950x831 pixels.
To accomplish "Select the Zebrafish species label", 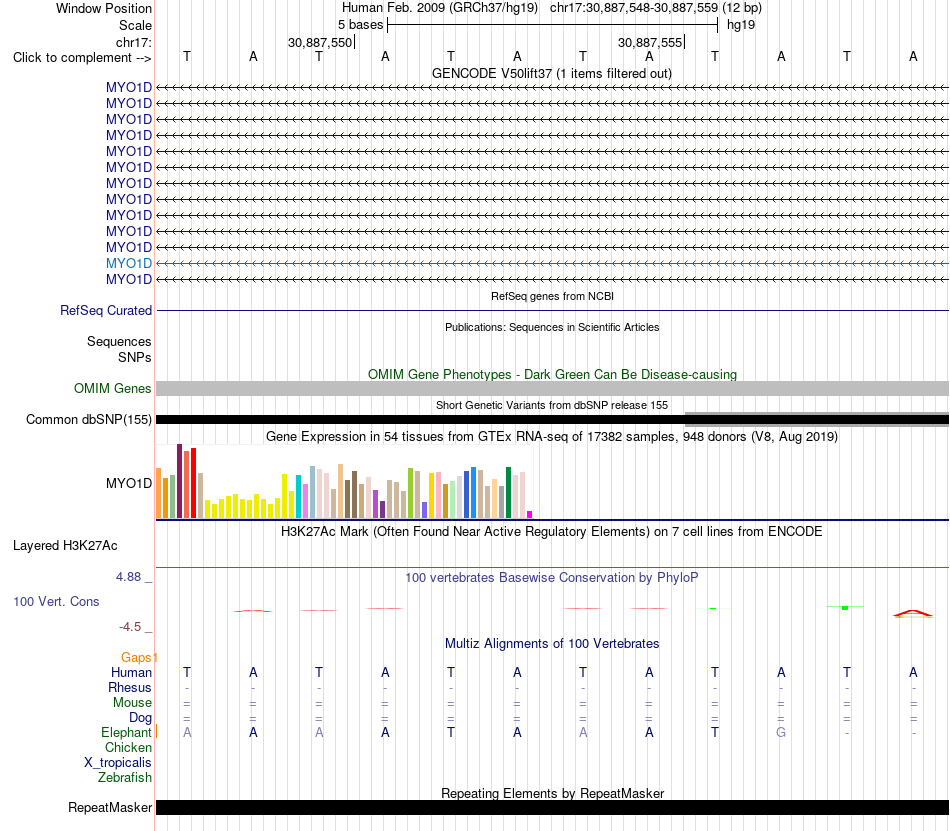I will pyautogui.click(x=125, y=778).
